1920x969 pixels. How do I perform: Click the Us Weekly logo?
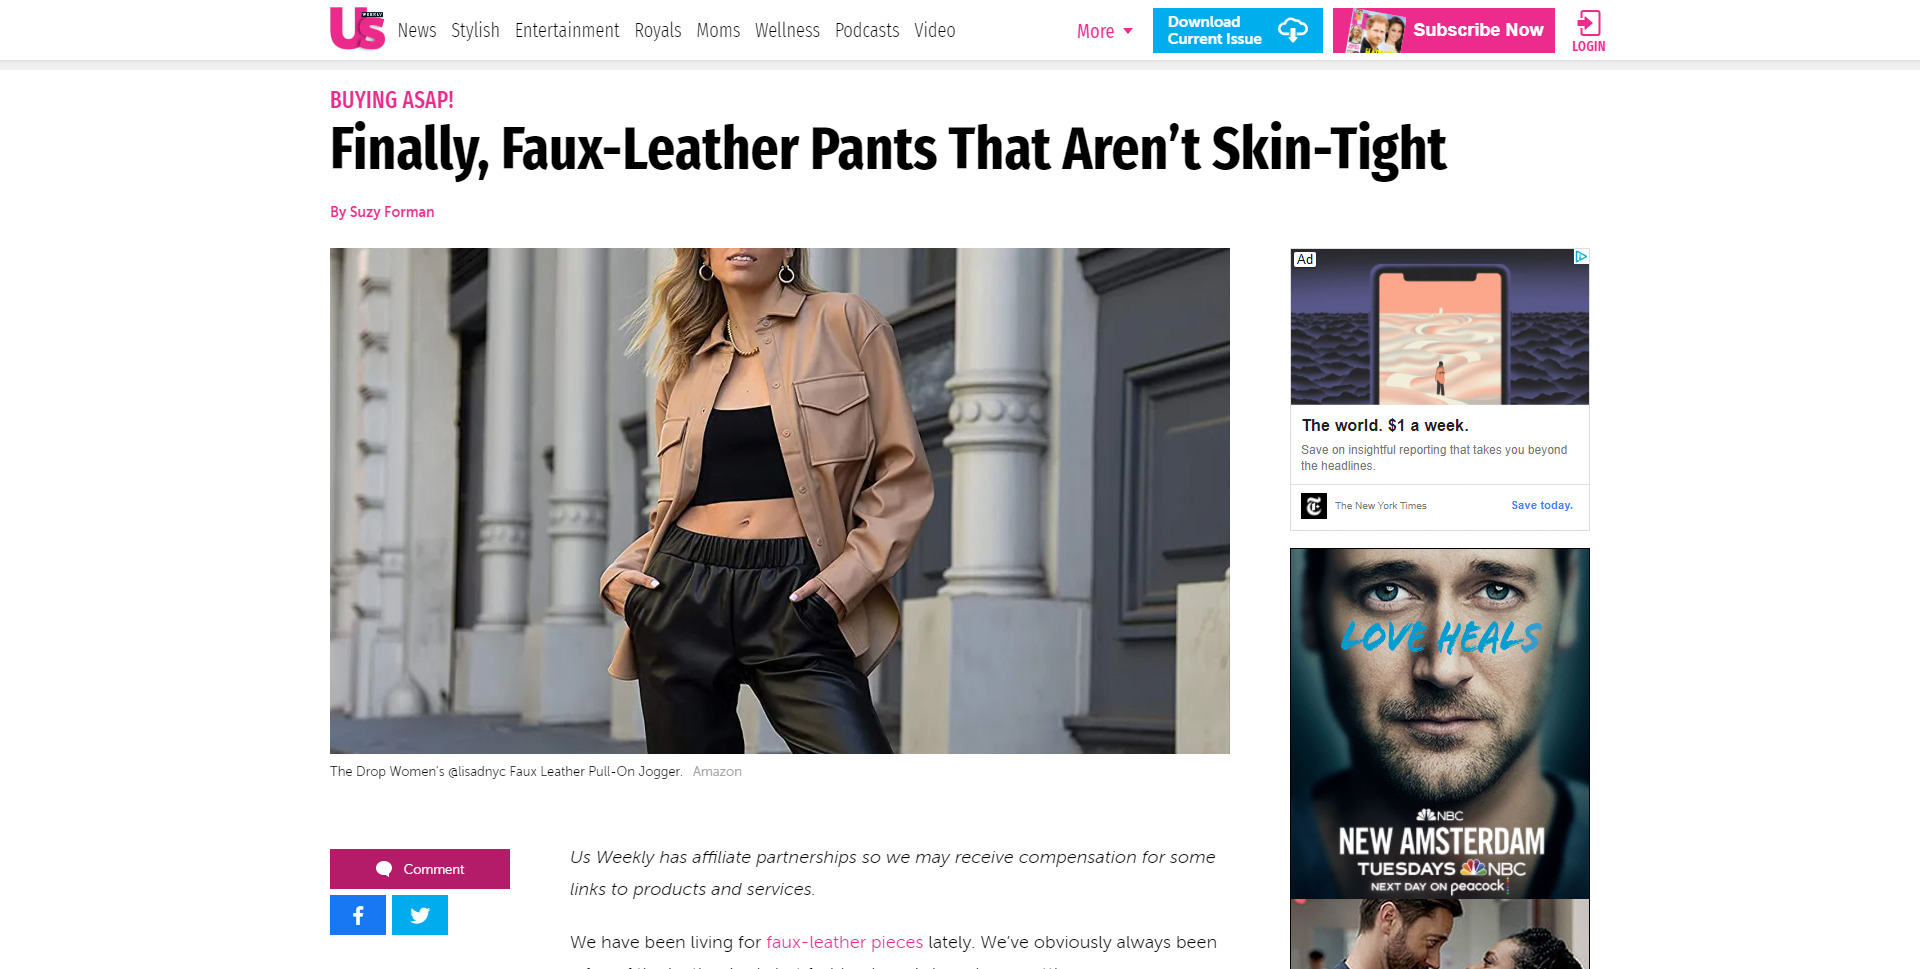pyautogui.click(x=357, y=28)
